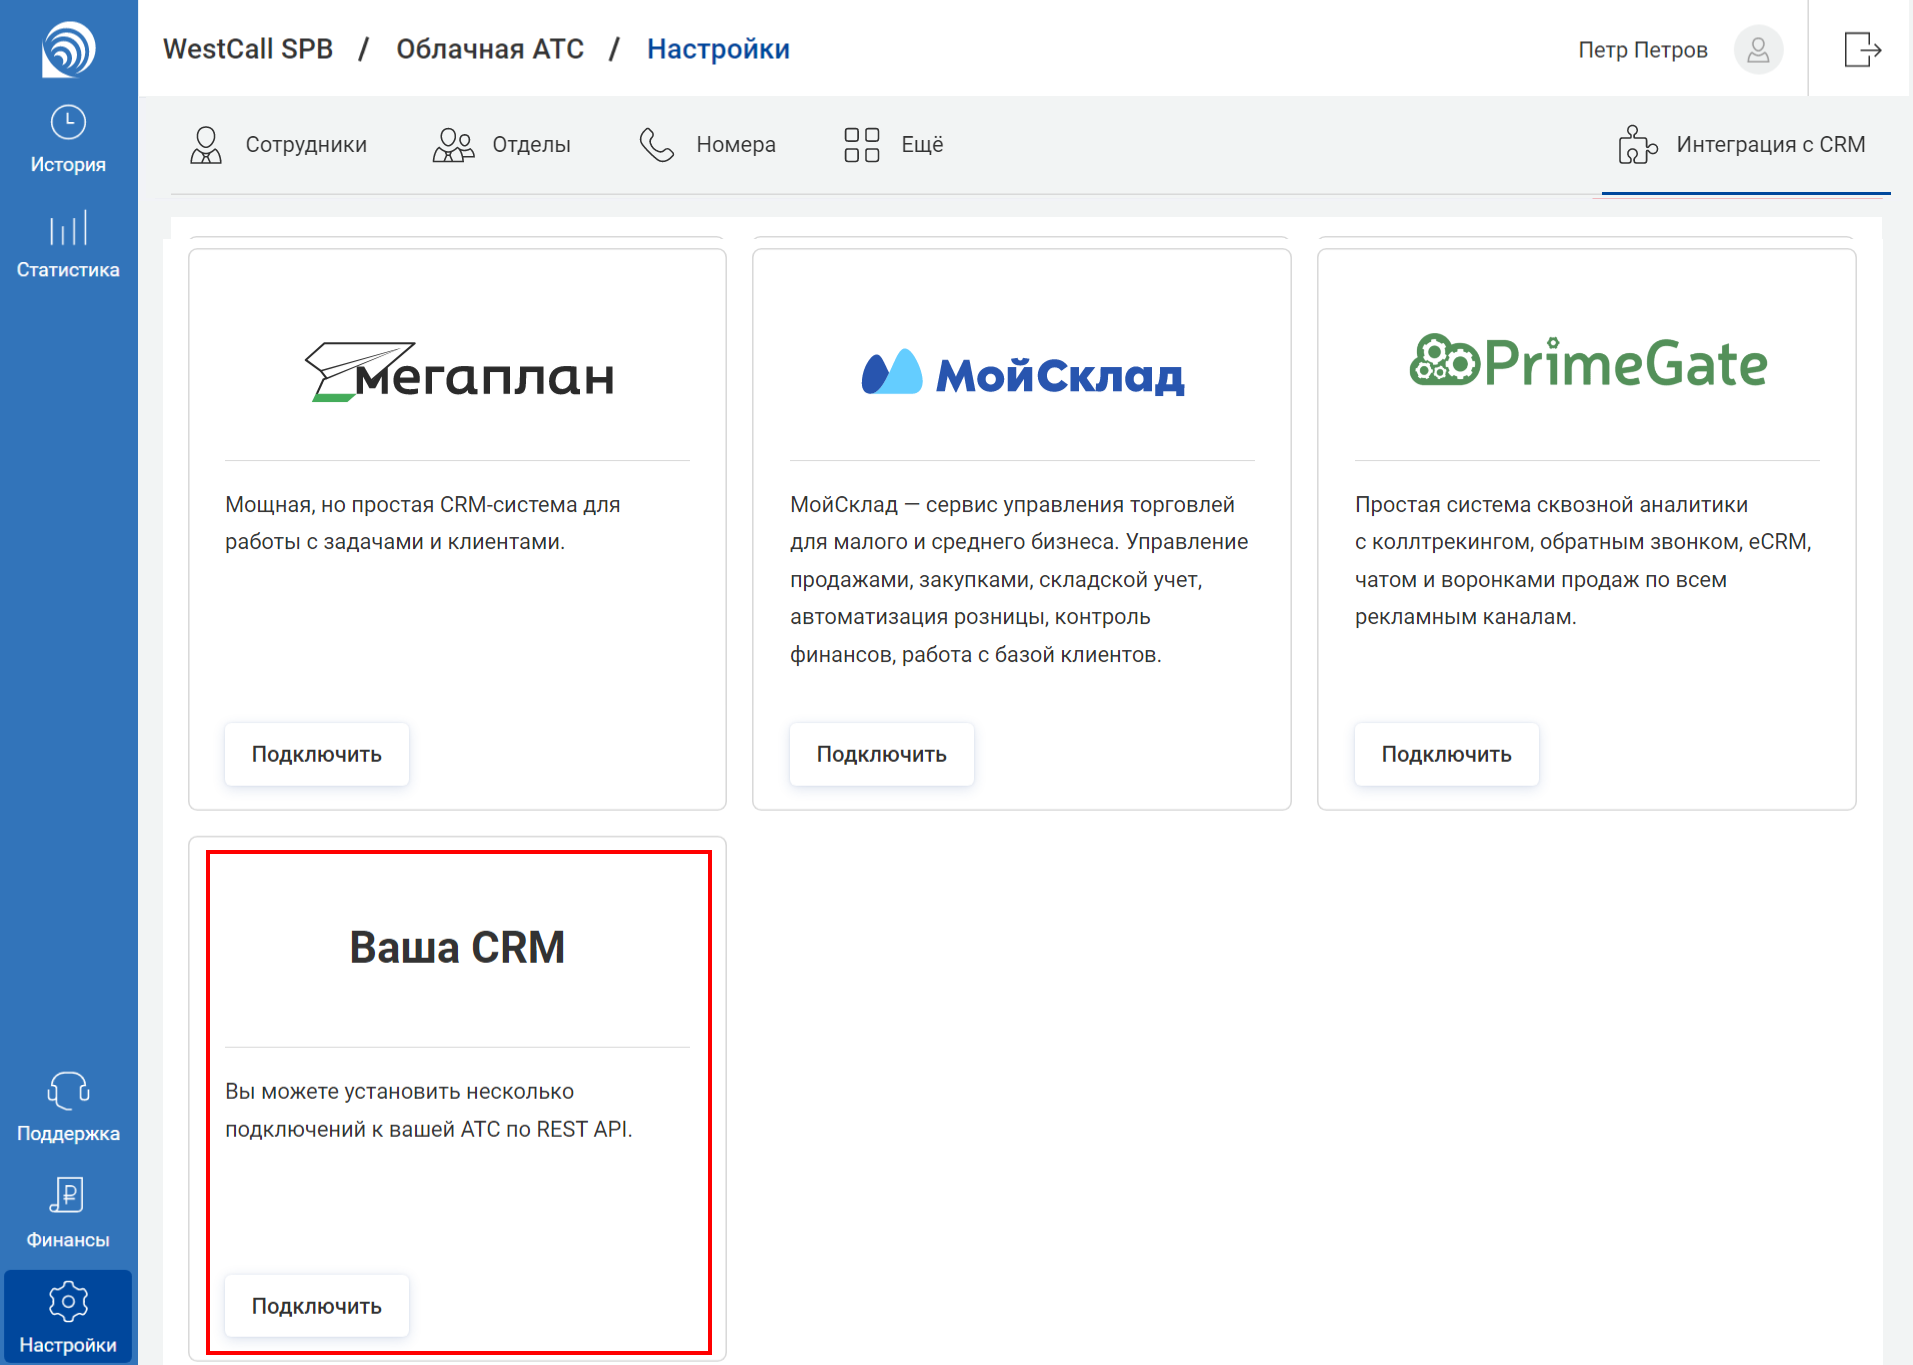Click the Отделы group icon

[453, 145]
